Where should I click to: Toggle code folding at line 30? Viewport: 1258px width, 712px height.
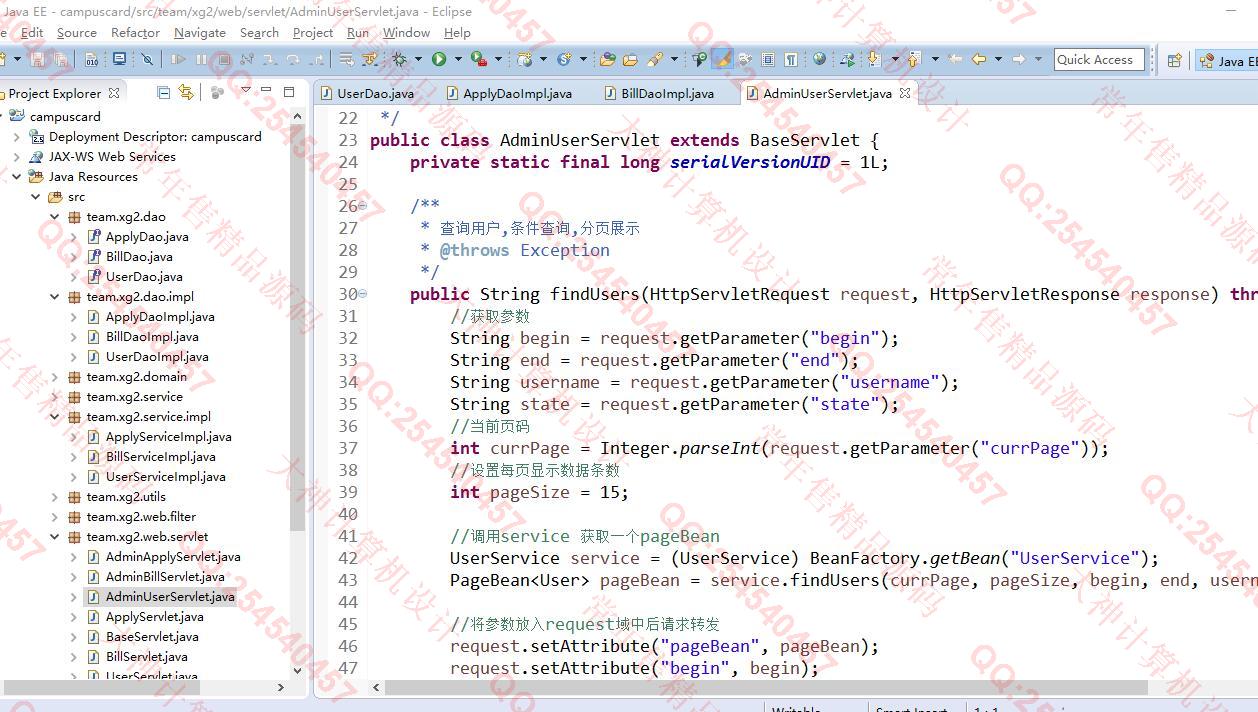pos(363,294)
